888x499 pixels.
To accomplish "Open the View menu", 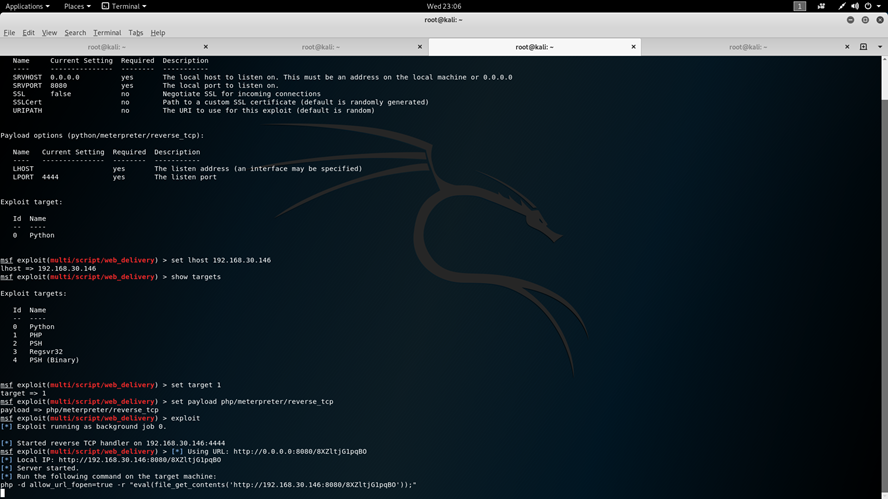I will click(49, 33).
